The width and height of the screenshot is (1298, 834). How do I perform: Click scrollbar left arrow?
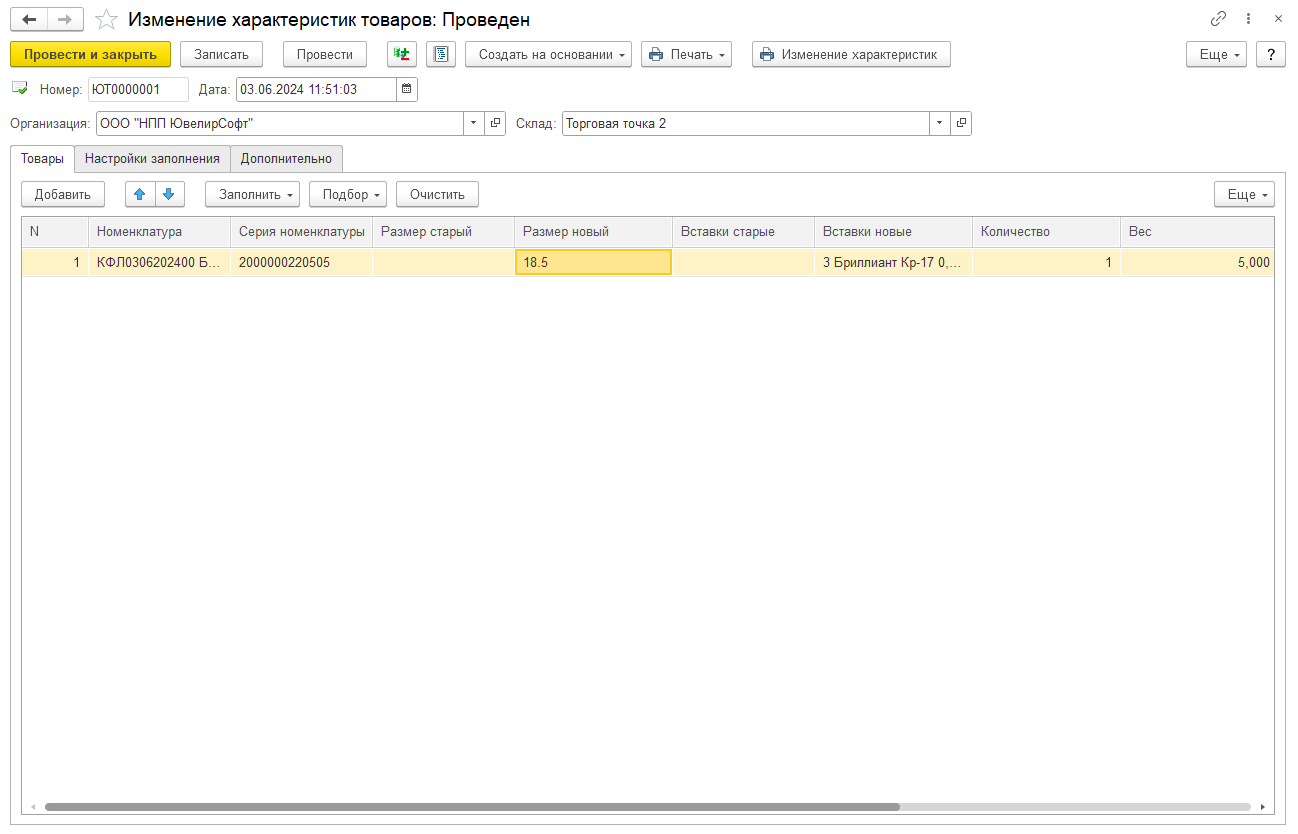pos(33,806)
